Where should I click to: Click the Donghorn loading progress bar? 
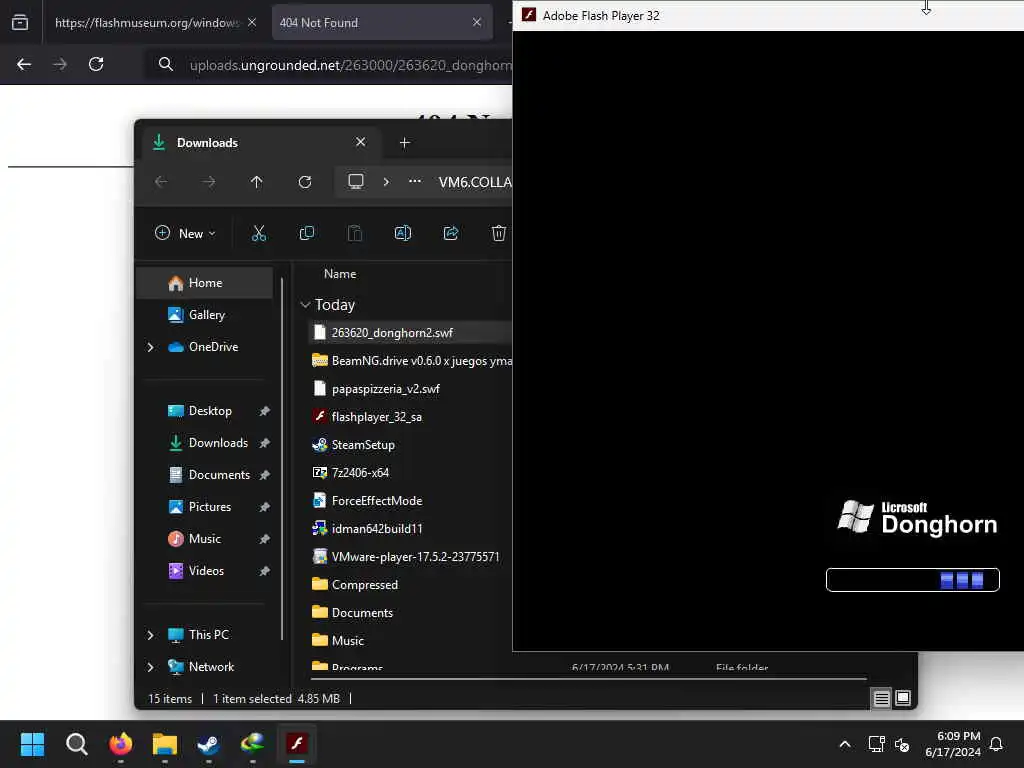point(912,580)
